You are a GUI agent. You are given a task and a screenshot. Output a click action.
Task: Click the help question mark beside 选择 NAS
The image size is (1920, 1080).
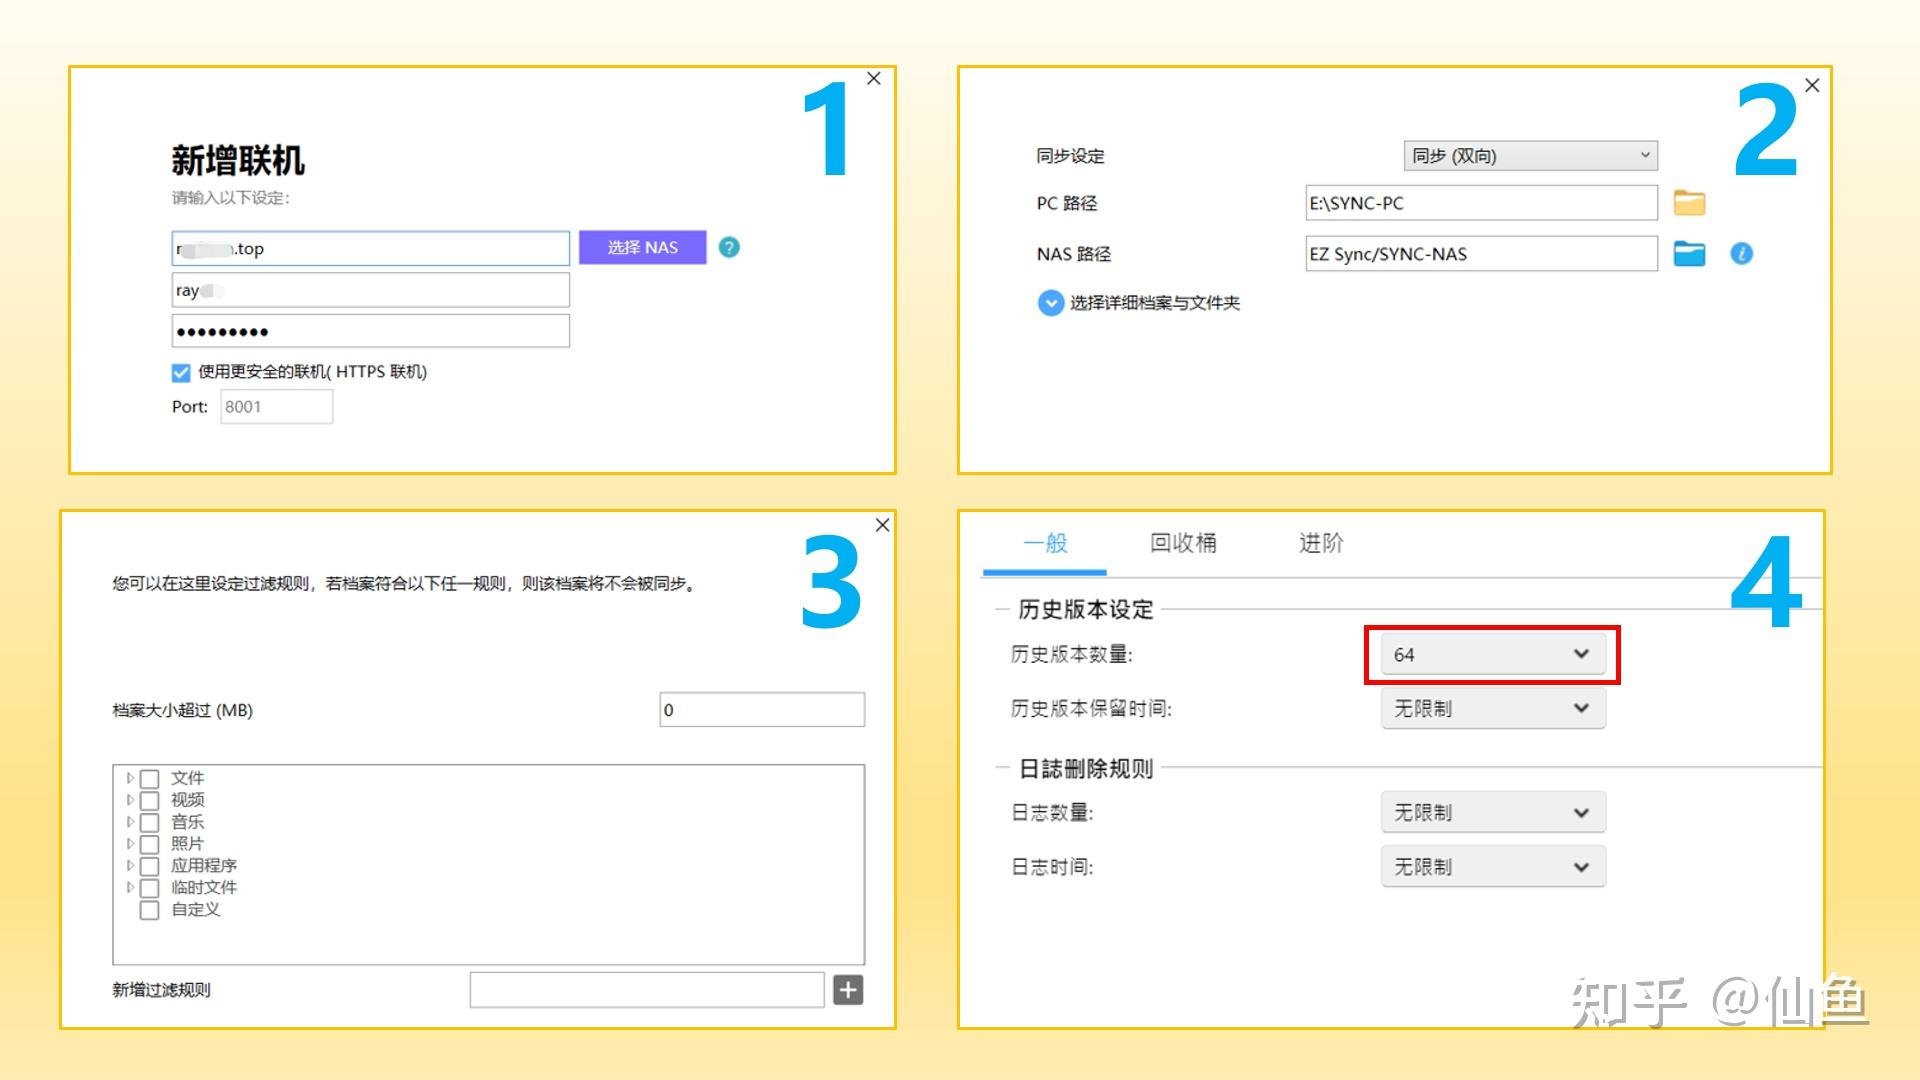[x=728, y=248]
